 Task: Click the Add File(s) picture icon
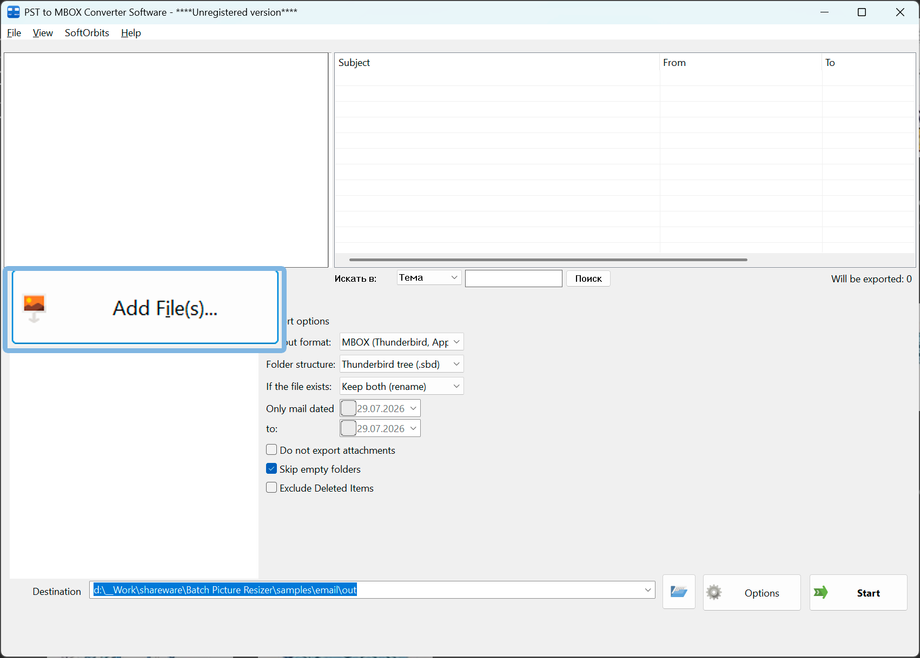(34, 308)
